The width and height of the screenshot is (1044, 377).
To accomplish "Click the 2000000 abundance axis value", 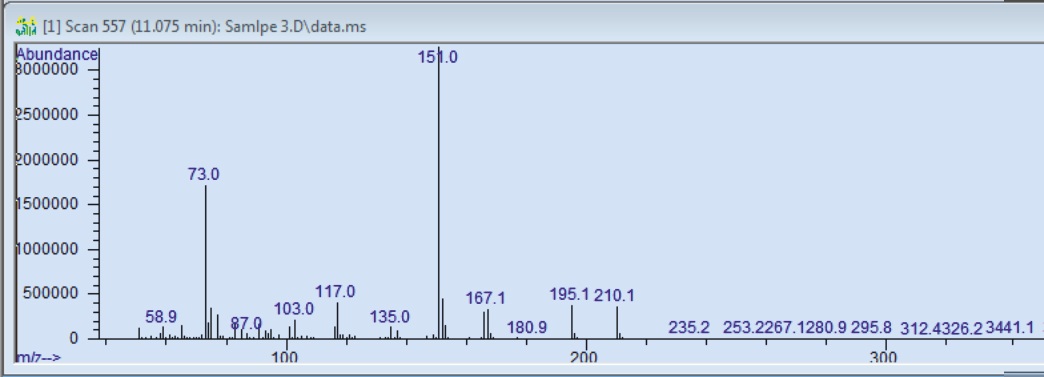I will (47, 160).
